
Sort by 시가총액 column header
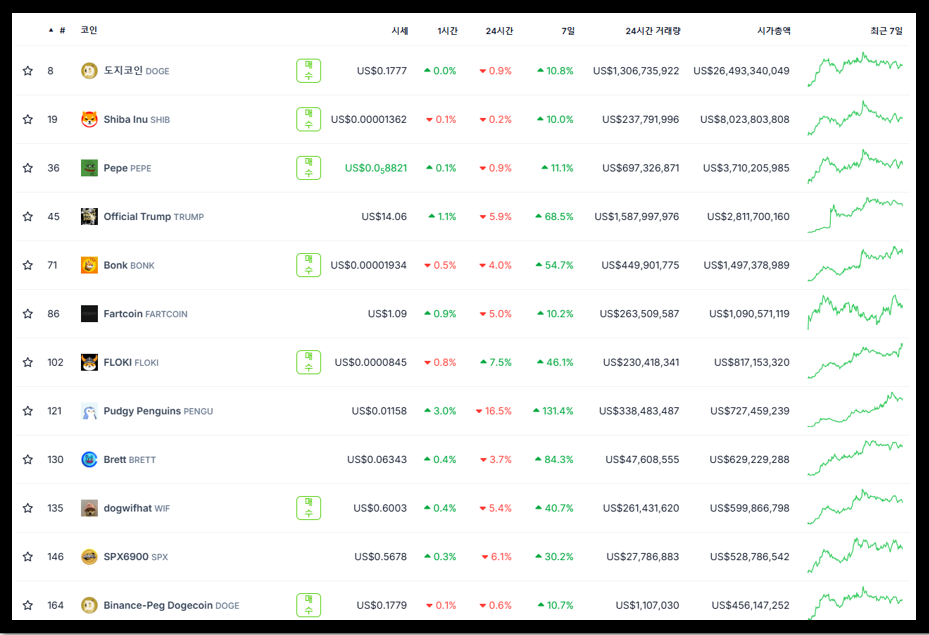pos(774,31)
